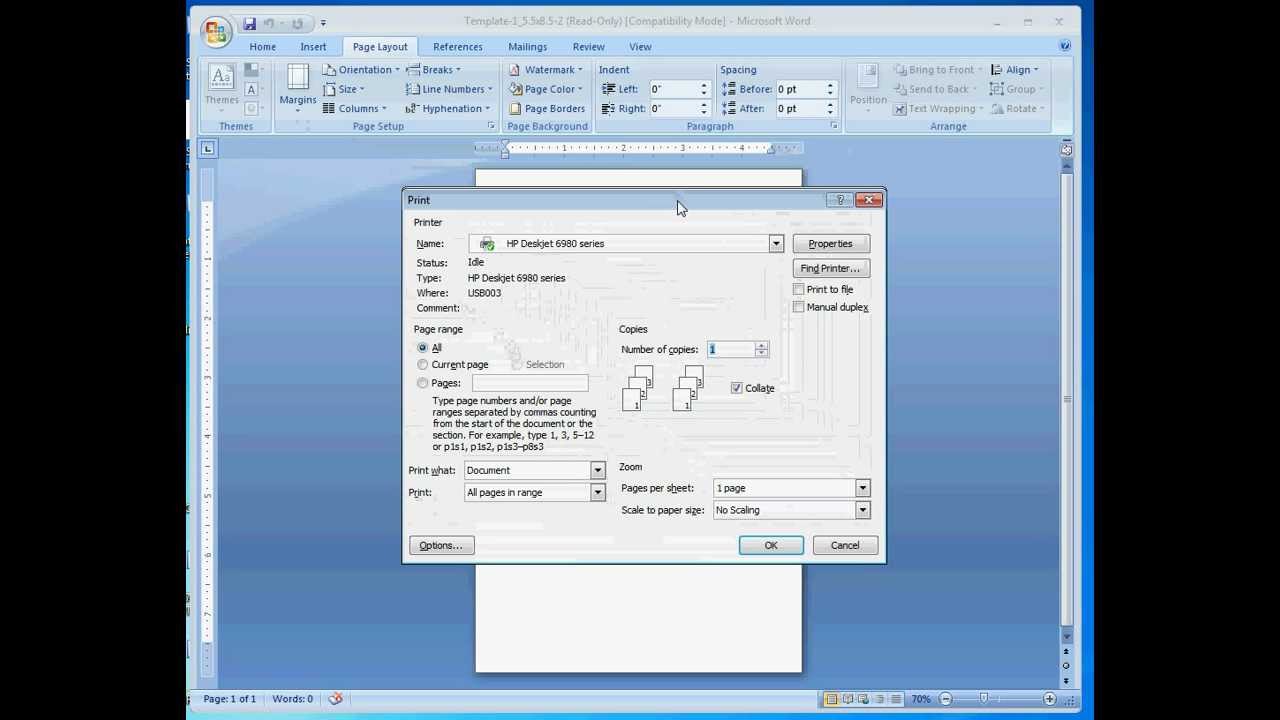Open the Office button menu
Image resolution: width=1280 pixels, height=720 pixels.
[x=215, y=30]
